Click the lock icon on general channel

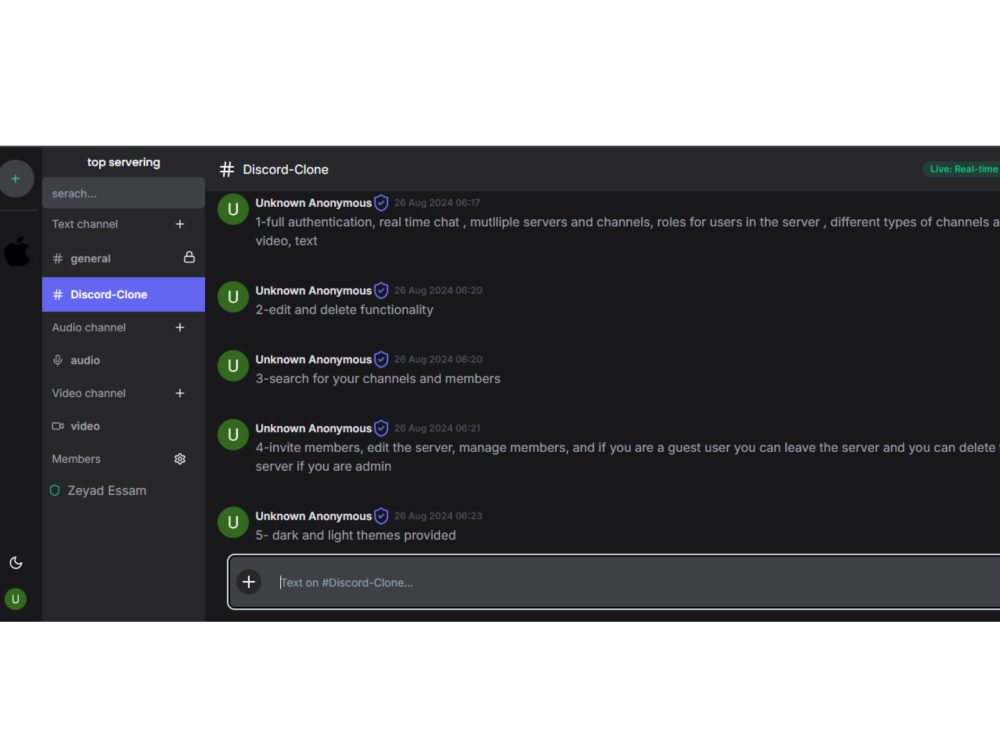pyautogui.click(x=189, y=257)
